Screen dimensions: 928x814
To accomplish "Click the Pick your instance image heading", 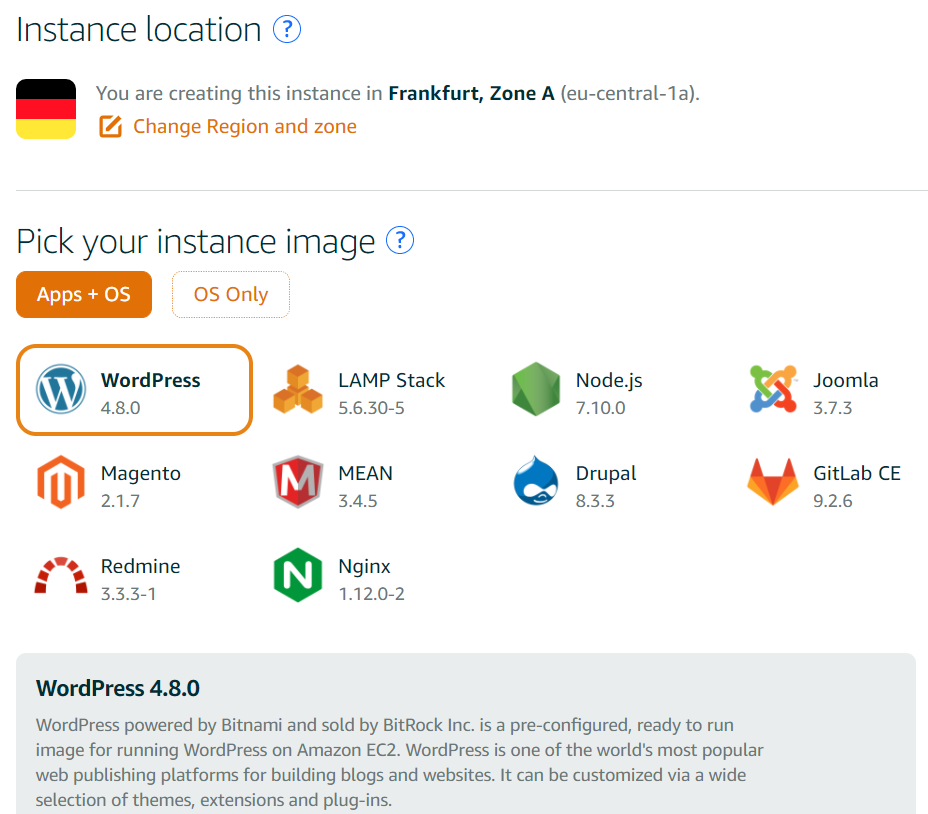I will tap(196, 242).
